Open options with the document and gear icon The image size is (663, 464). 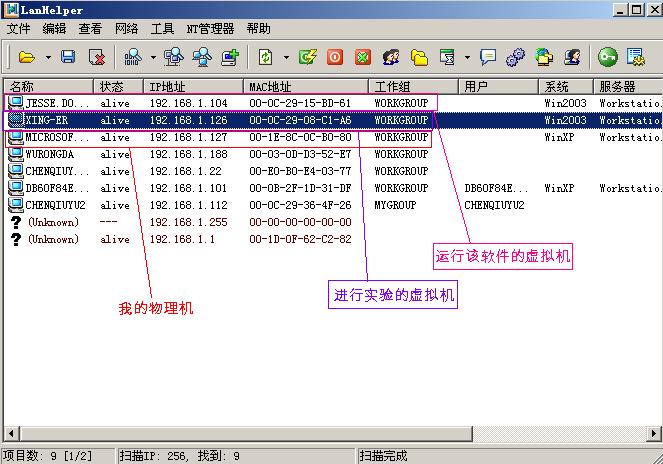[636, 57]
